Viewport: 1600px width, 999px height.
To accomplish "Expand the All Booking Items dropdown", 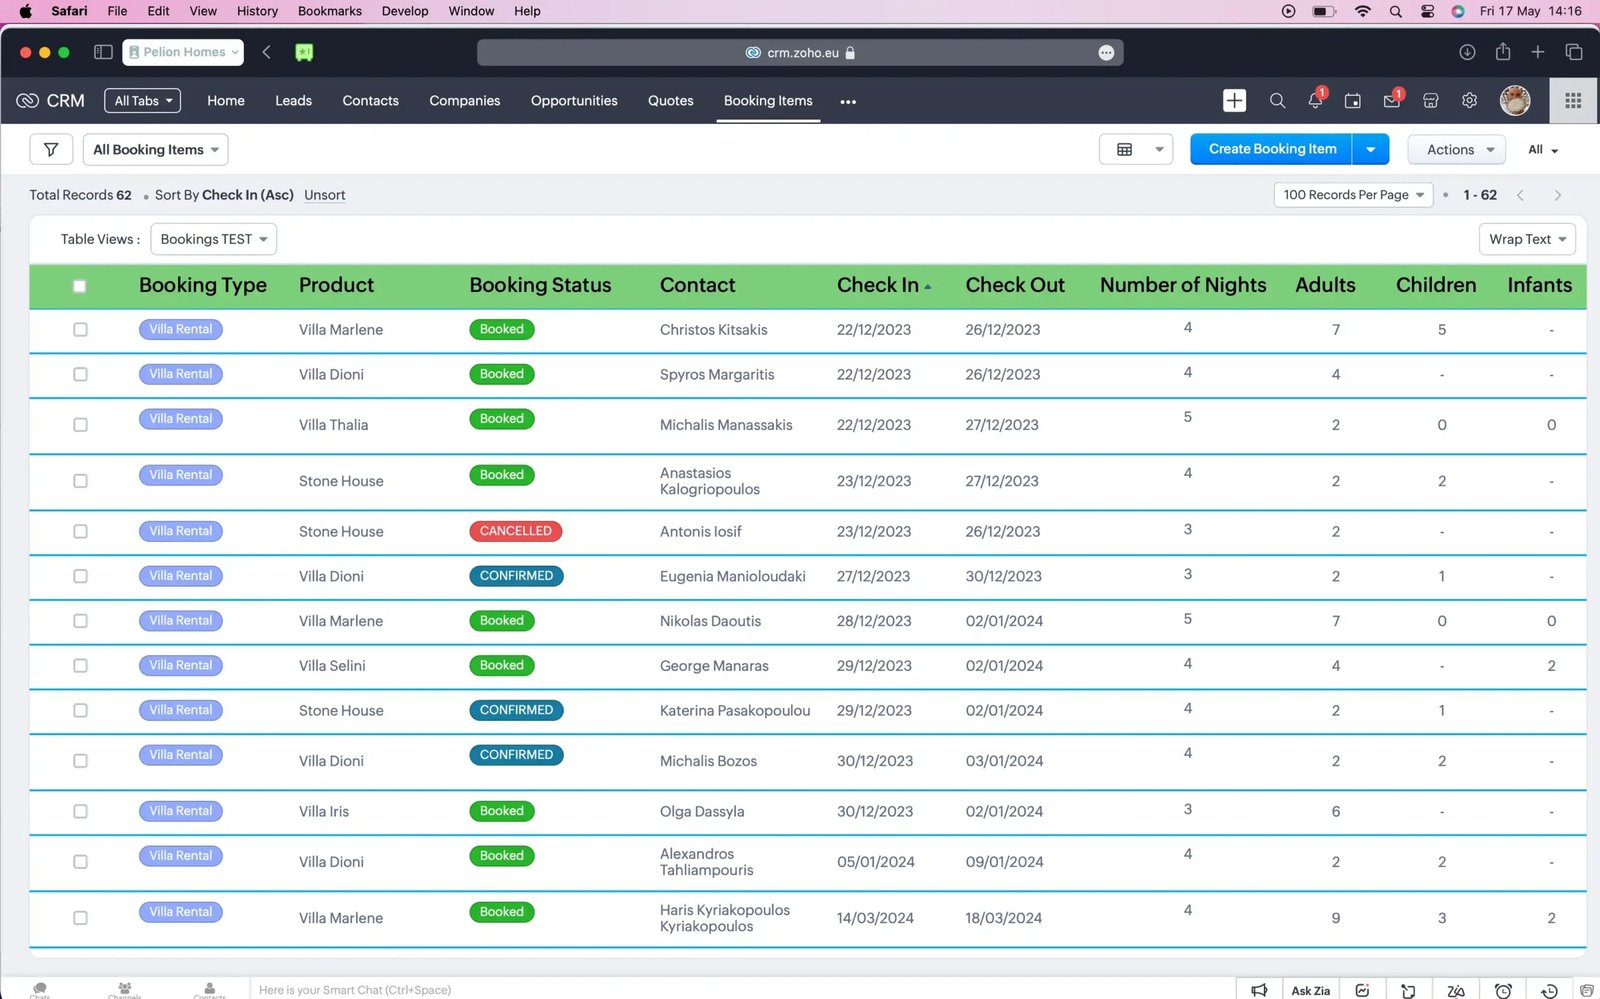I will click(156, 150).
